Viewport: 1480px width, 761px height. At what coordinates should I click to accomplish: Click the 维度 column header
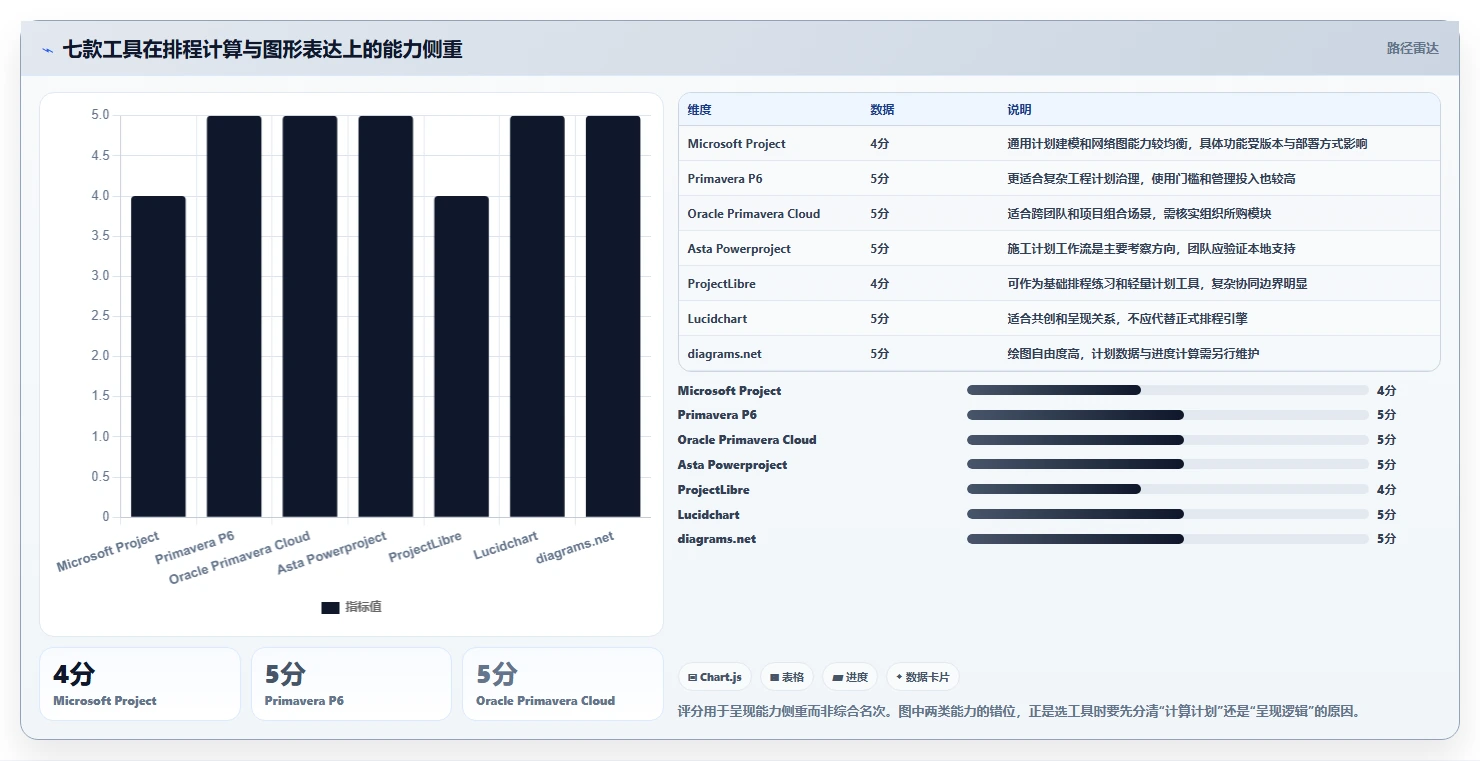coord(700,110)
